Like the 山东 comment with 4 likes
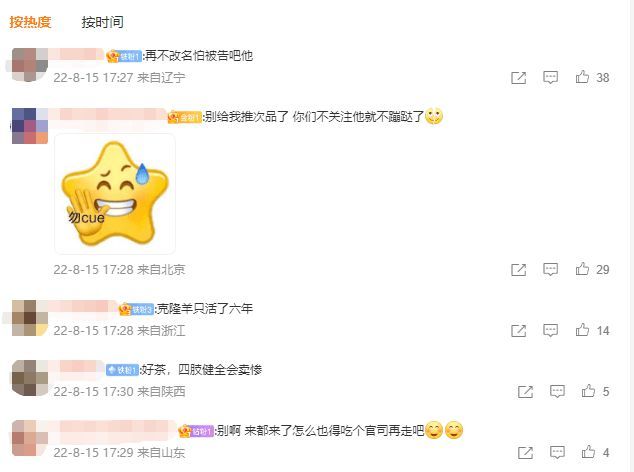Screen dimensions: 634x472 tap(588, 452)
